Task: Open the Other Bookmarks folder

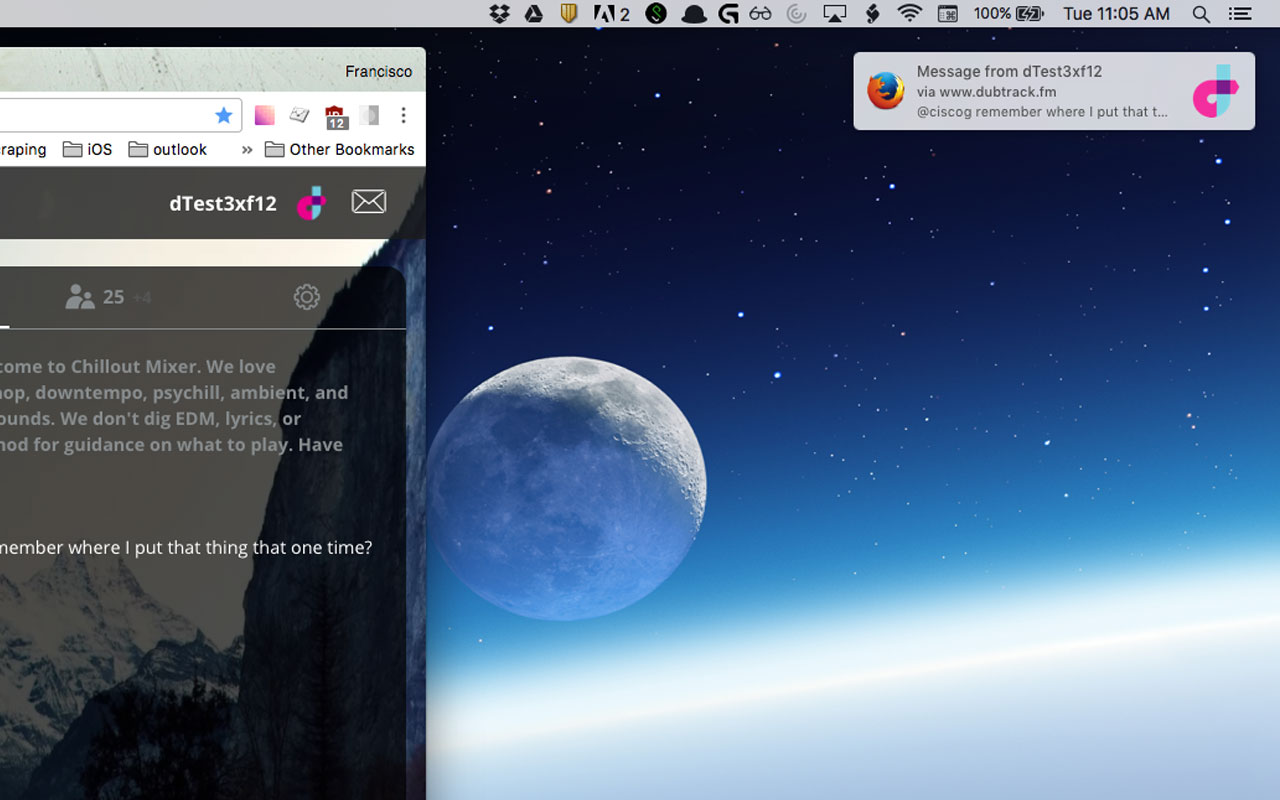Action: point(340,150)
